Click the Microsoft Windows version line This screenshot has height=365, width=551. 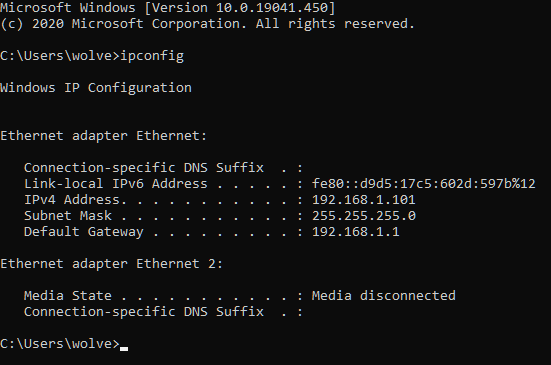[x=168, y=8]
